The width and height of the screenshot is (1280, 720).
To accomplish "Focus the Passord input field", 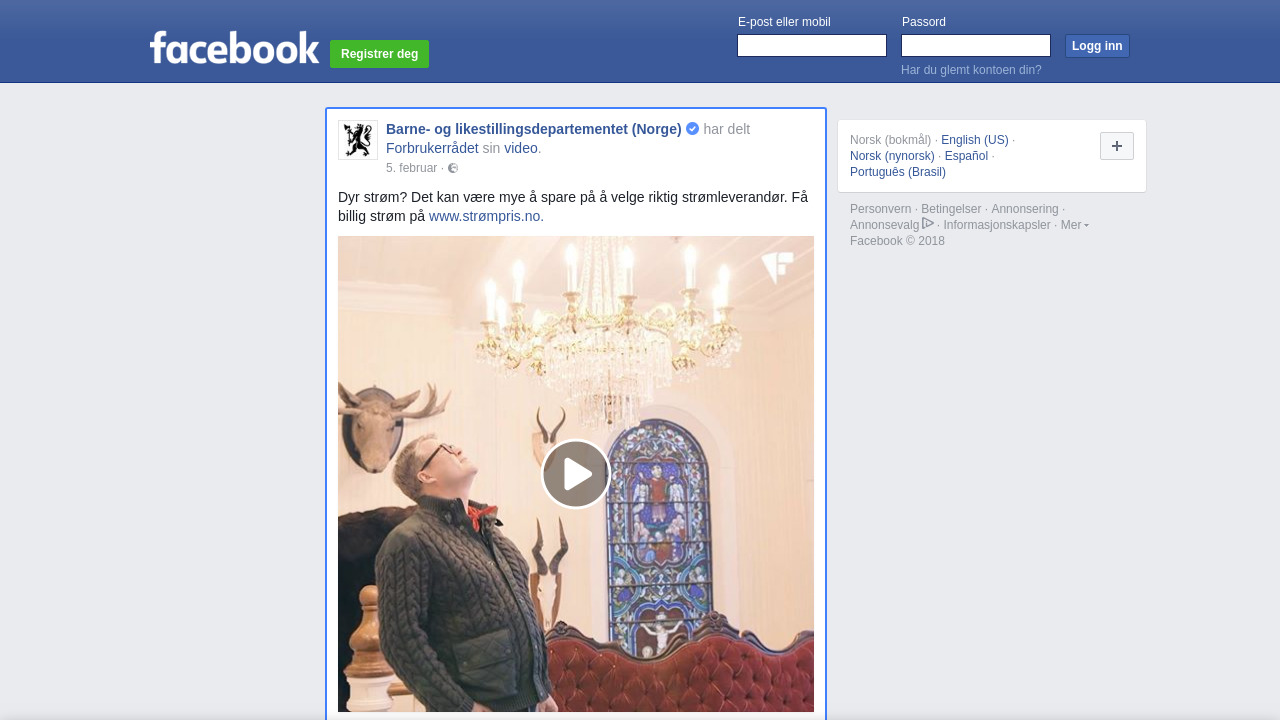I will pyautogui.click(x=976, y=46).
